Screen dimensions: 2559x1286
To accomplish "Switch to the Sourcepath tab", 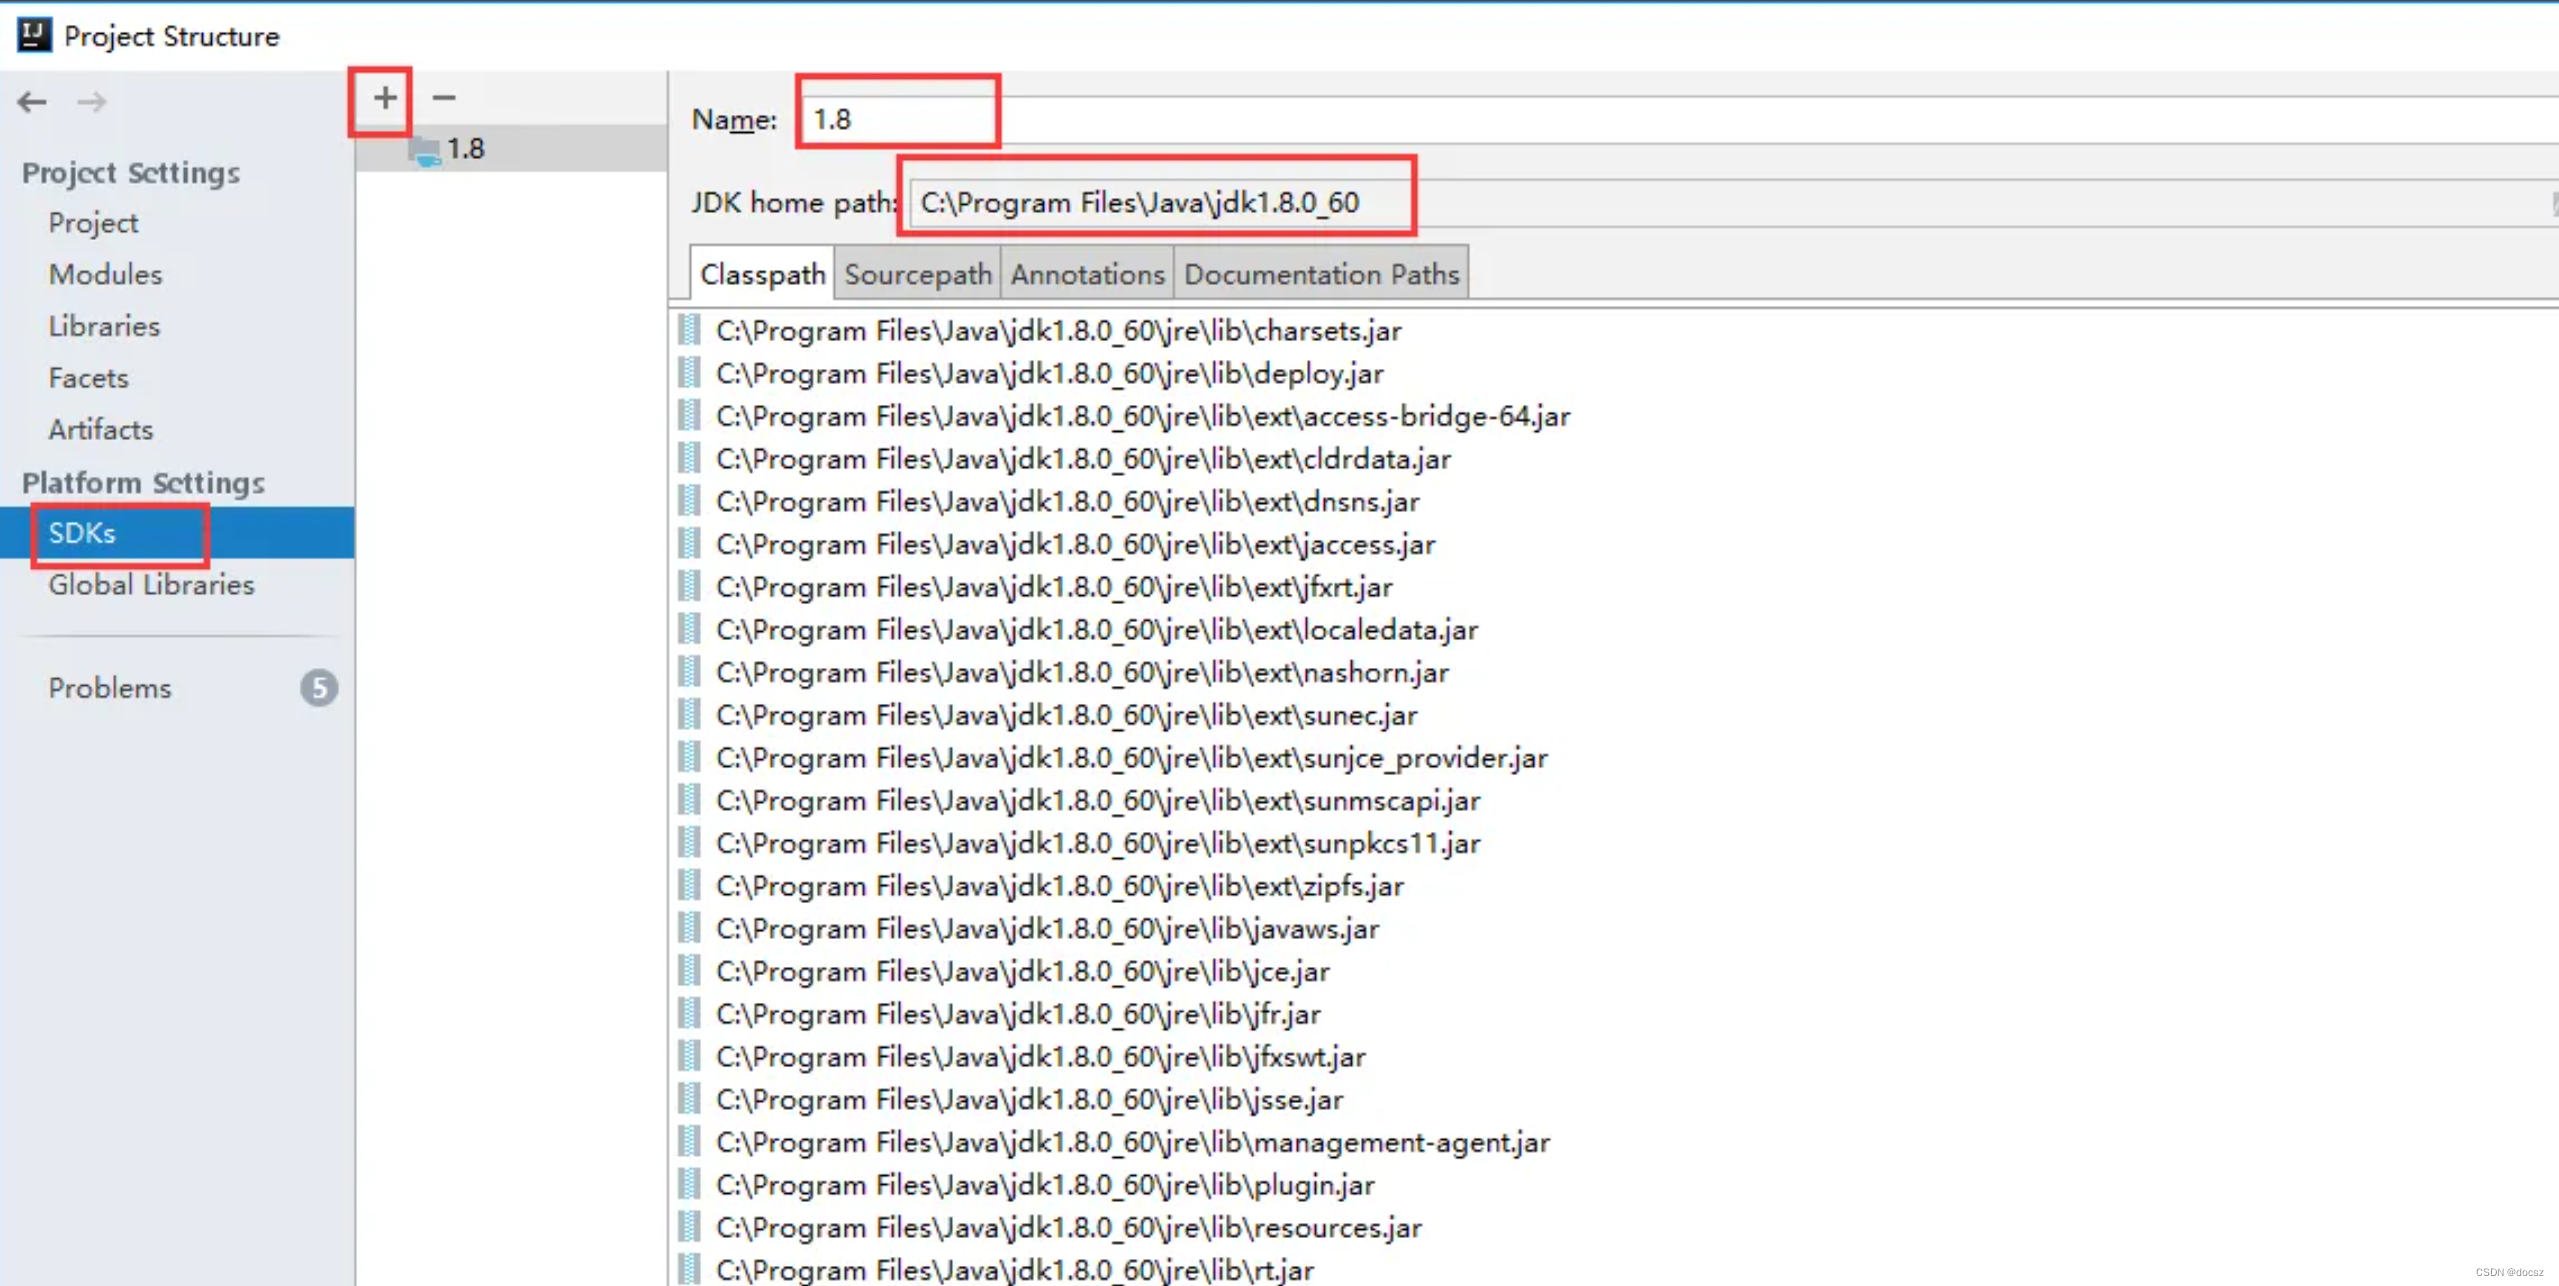I will [x=915, y=272].
